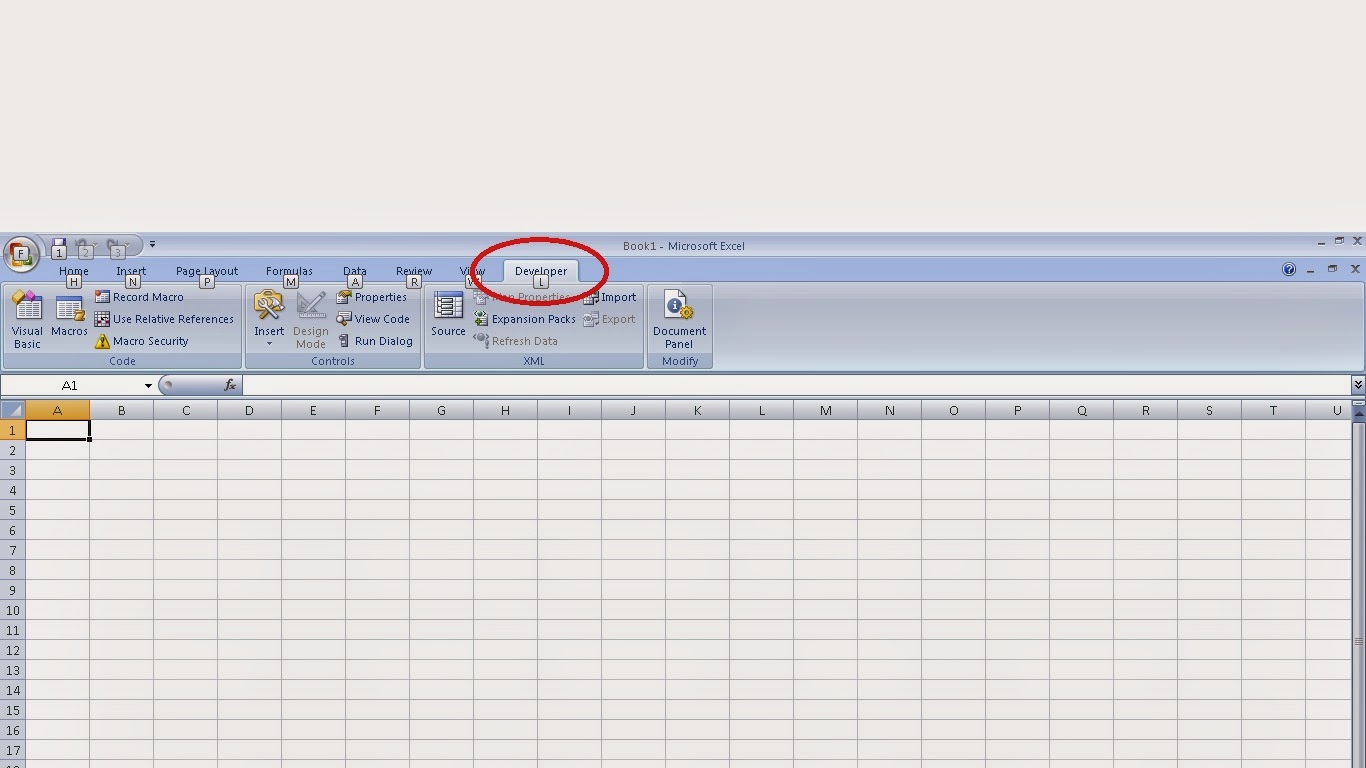Click the Save icon in Quick Access Toolbar
The image size is (1366, 768).
pos(59,245)
